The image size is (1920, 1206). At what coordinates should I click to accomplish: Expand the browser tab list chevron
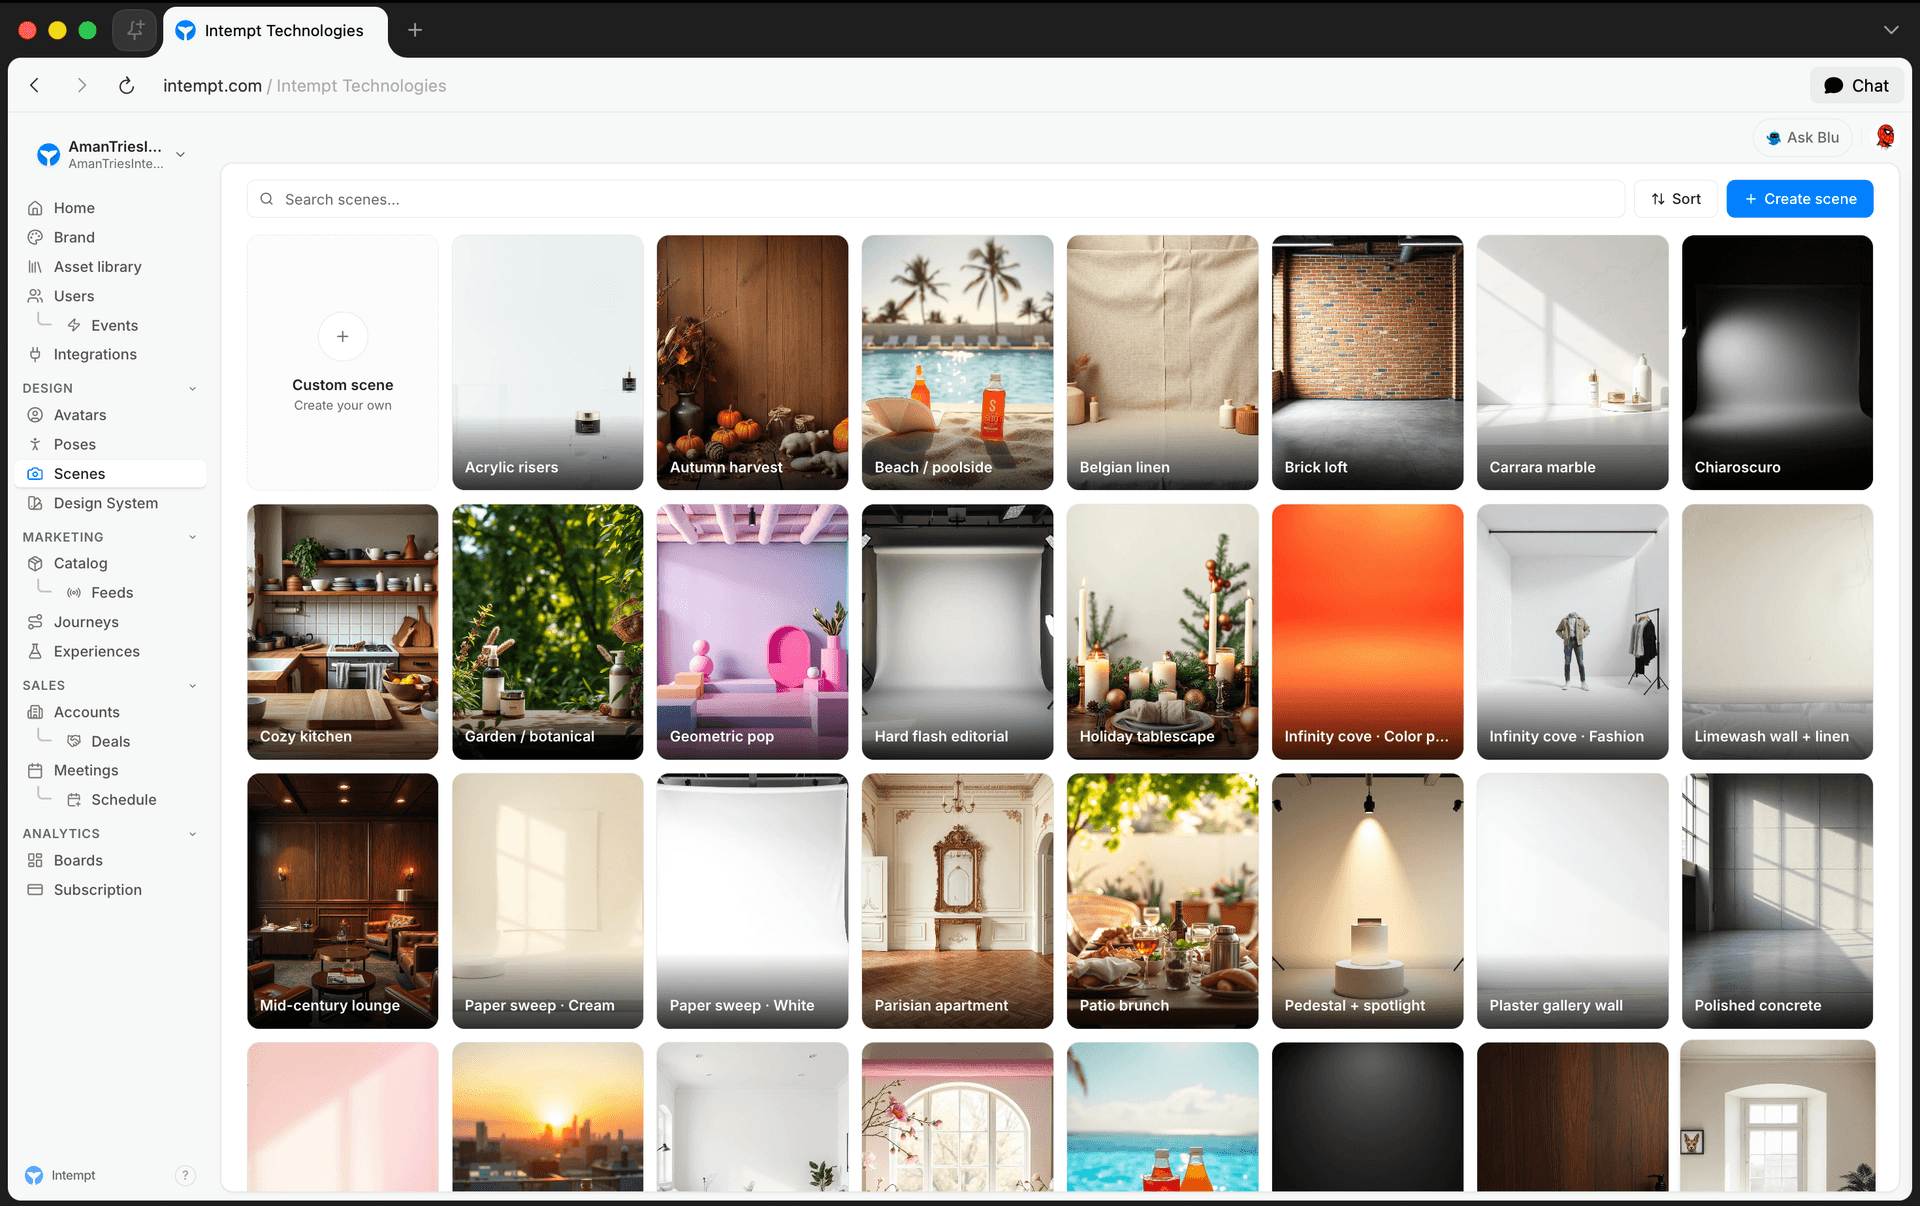[x=1891, y=30]
